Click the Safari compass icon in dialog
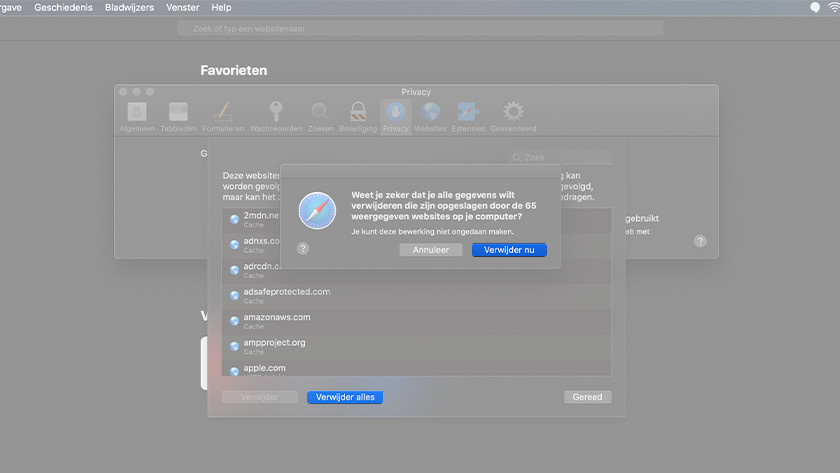This screenshot has height=473, width=840. [317, 211]
